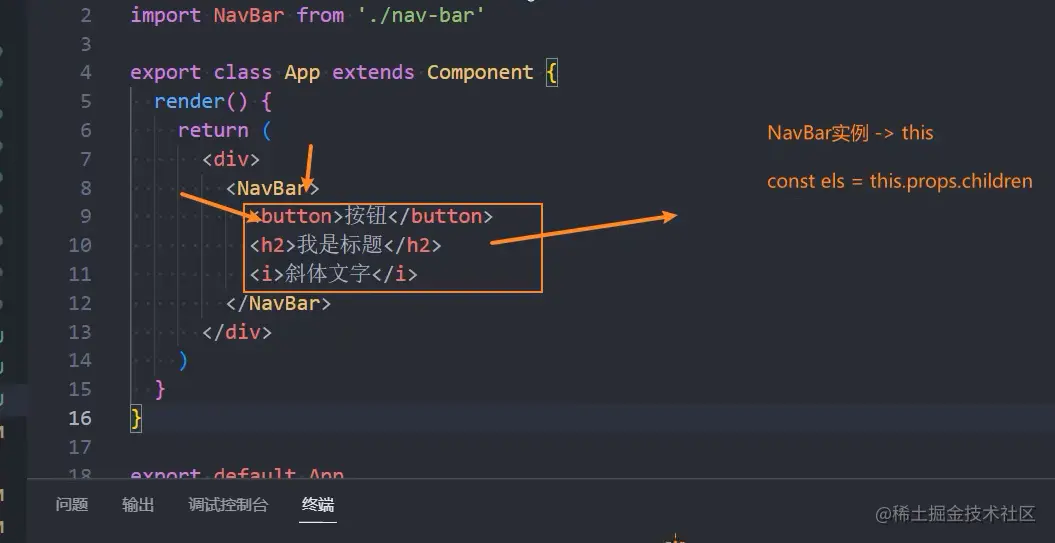
Task: Click the 'render() {' code line
Action: coord(213,102)
